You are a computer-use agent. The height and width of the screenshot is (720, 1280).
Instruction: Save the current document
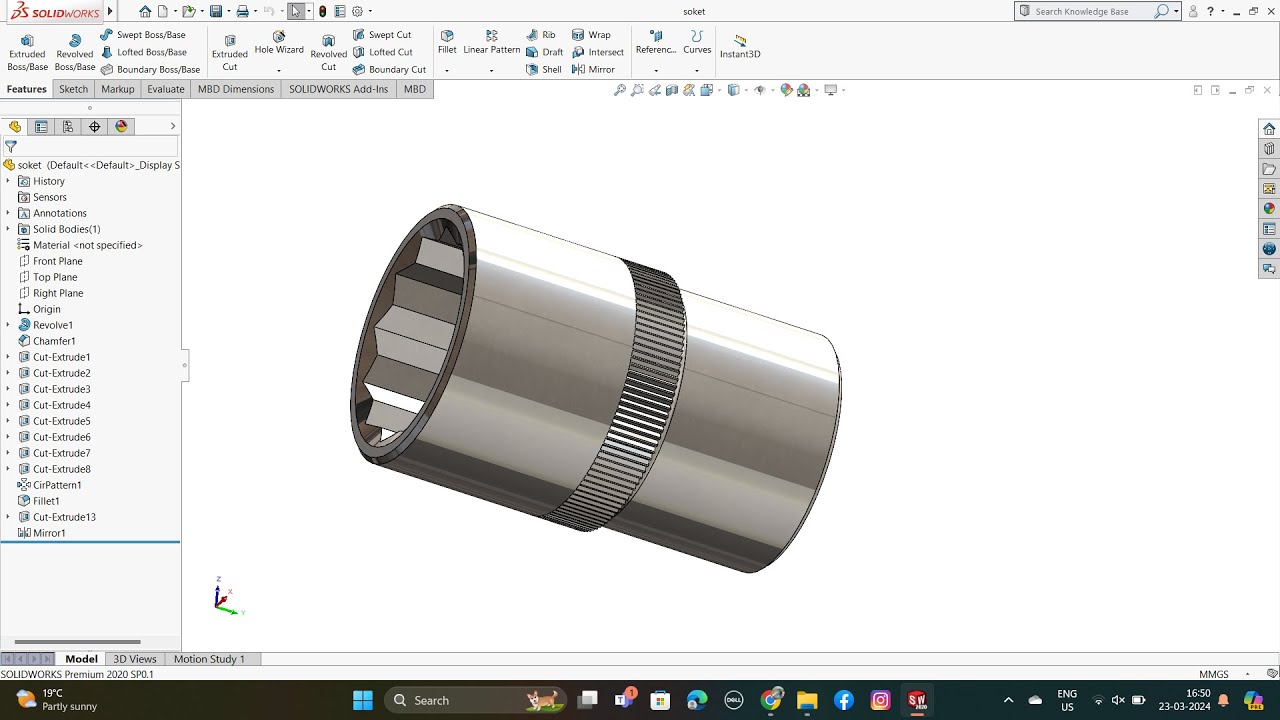[215, 11]
